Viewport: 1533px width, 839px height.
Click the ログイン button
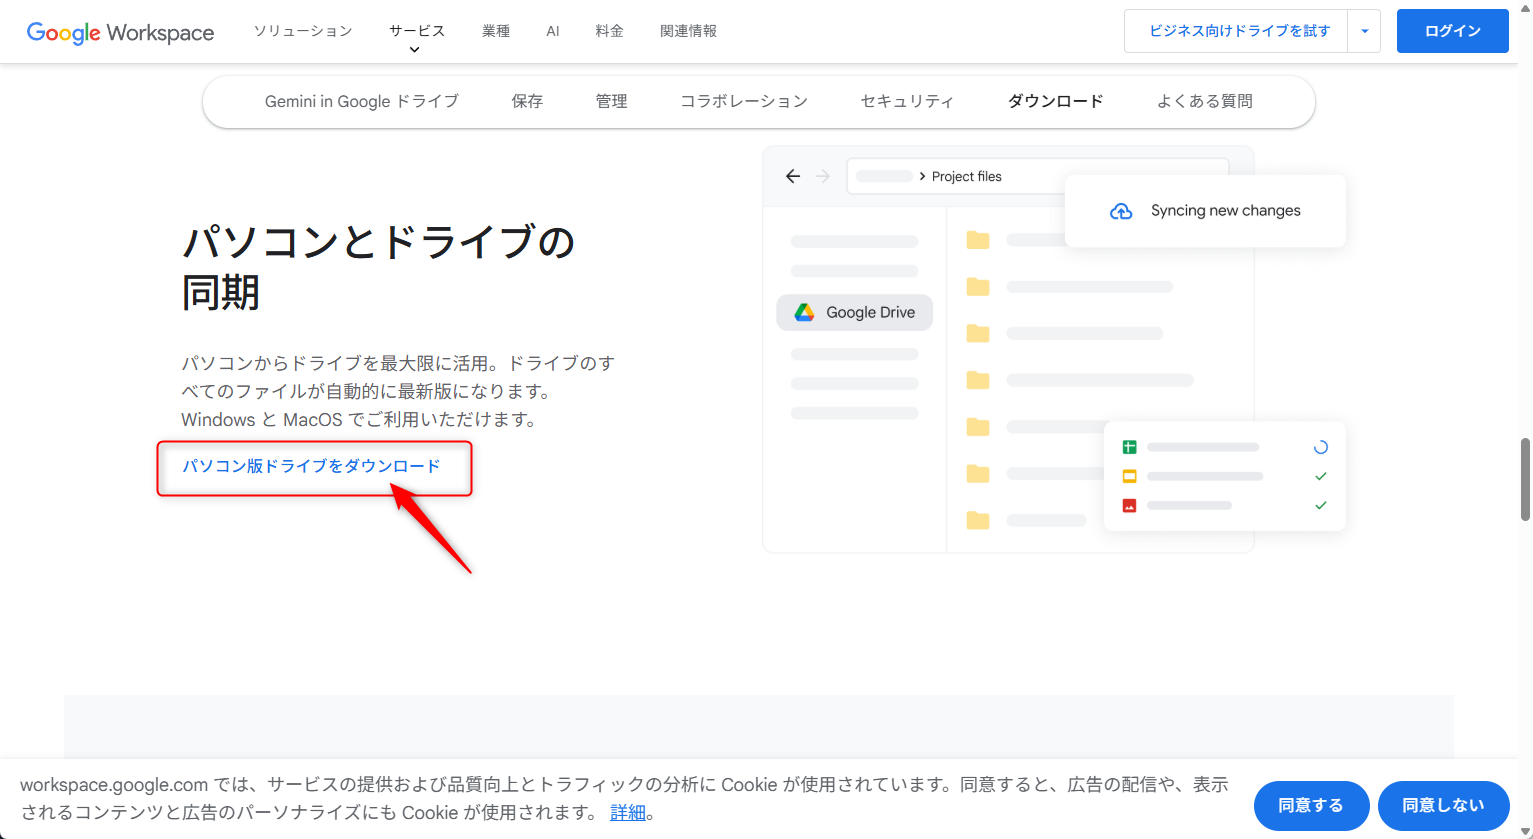(1452, 31)
